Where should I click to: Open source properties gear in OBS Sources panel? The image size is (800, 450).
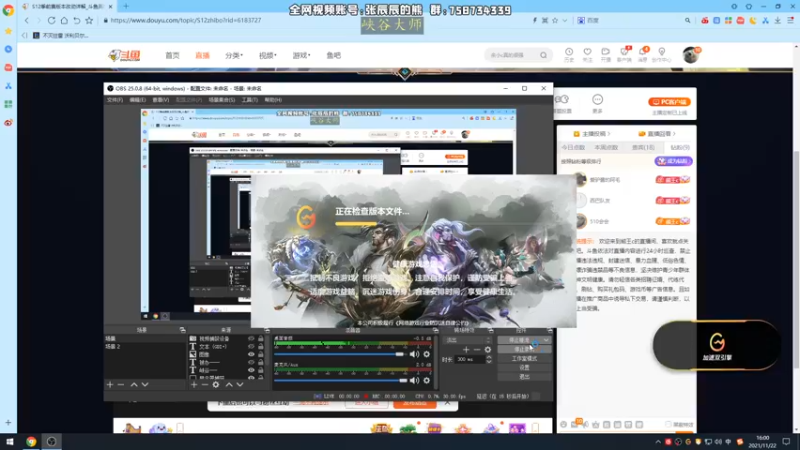(x=216, y=385)
